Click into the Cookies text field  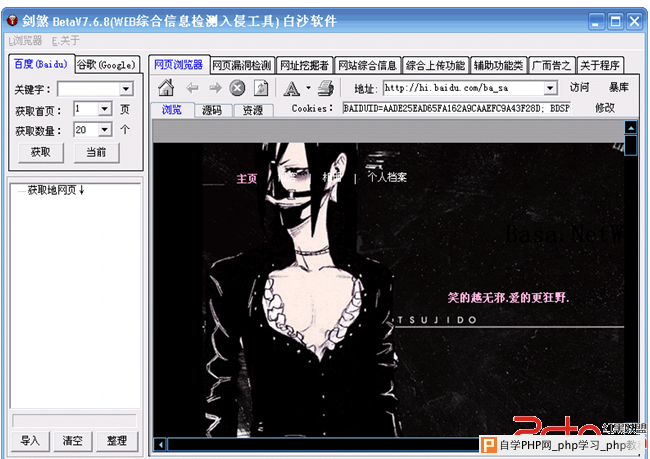pyautogui.click(x=456, y=108)
